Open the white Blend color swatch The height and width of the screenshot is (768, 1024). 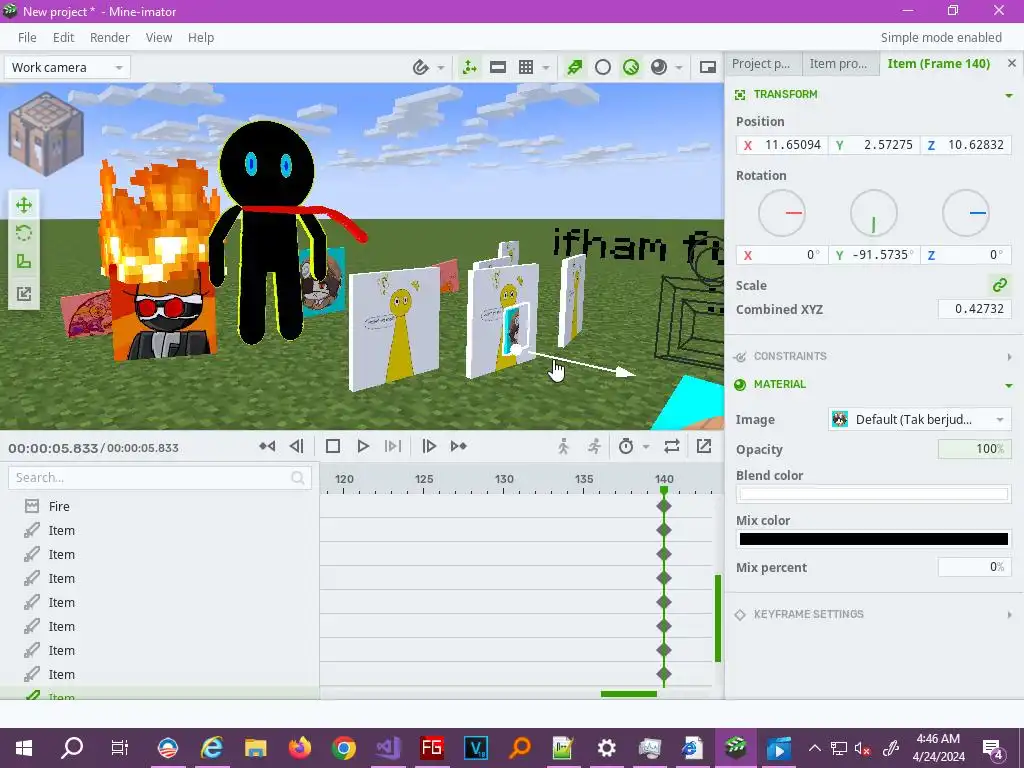coord(874,494)
